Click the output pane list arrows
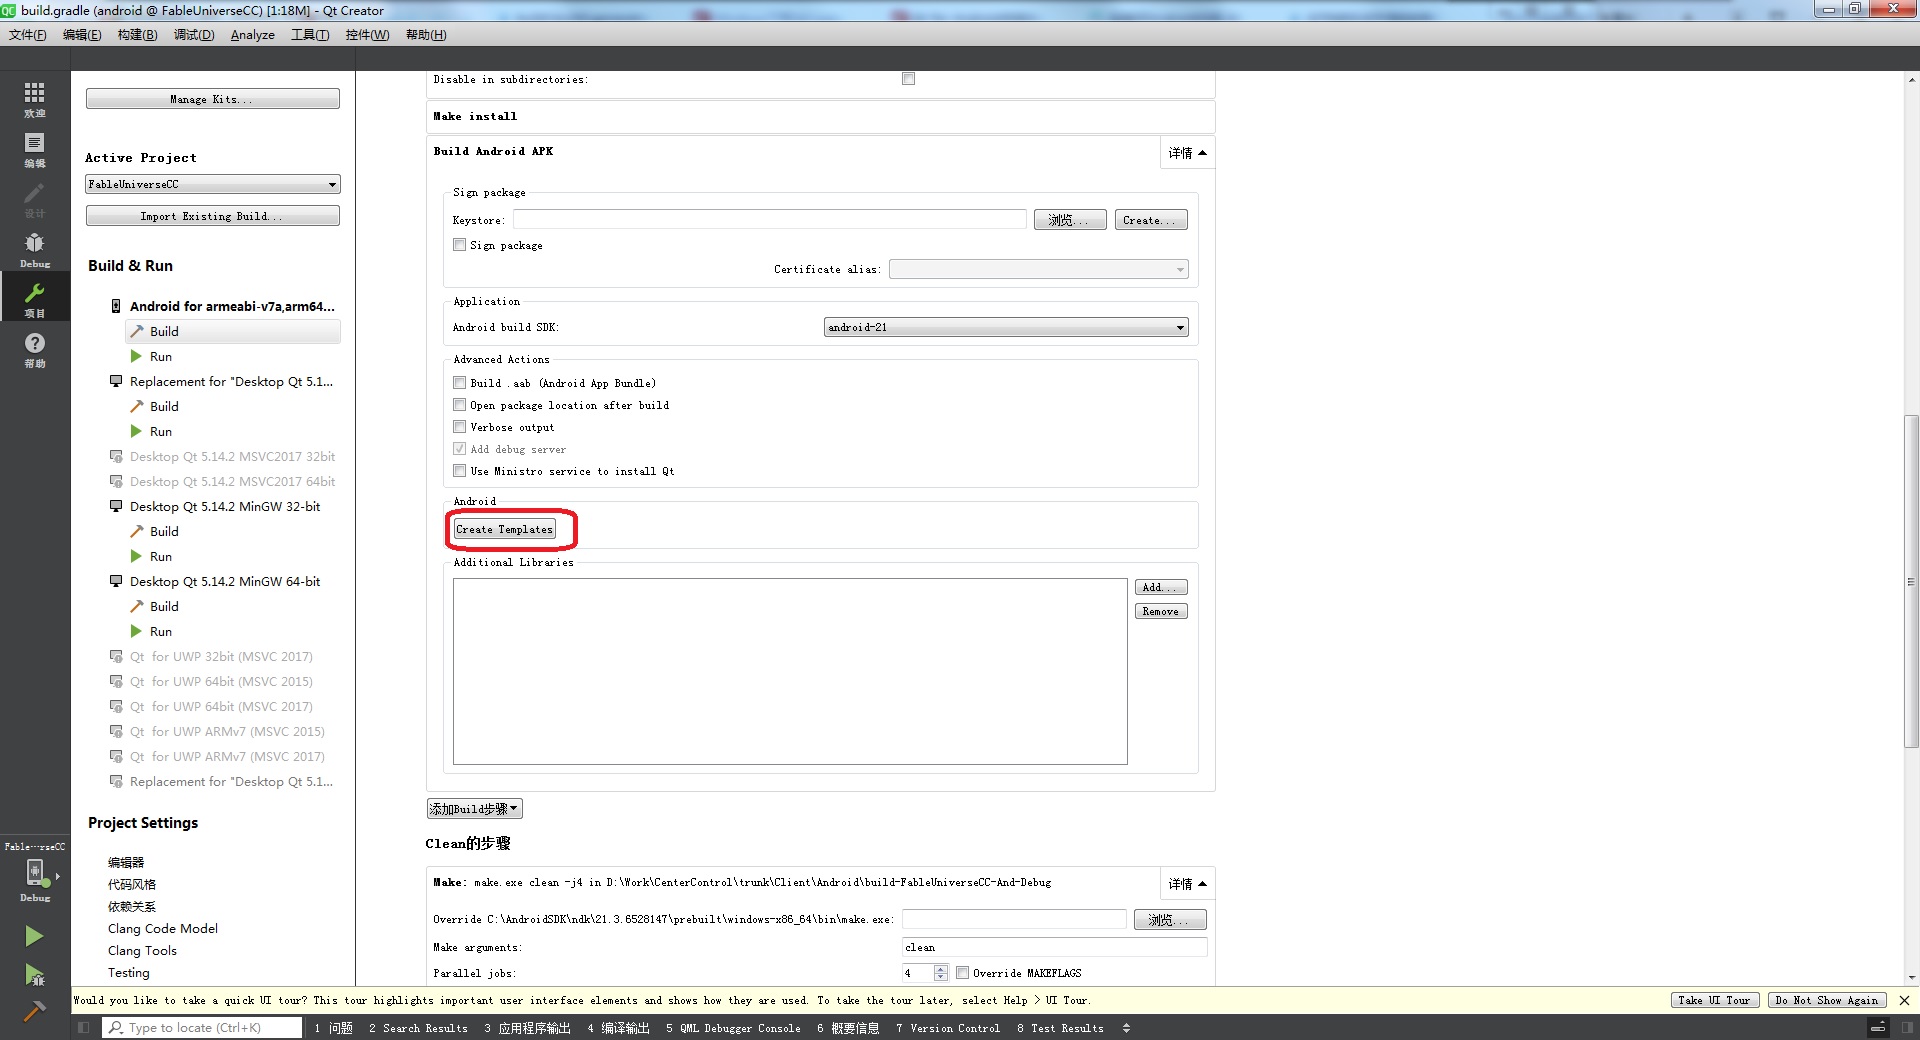This screenshot has width=1920, height=1040. point(1127,1028)
